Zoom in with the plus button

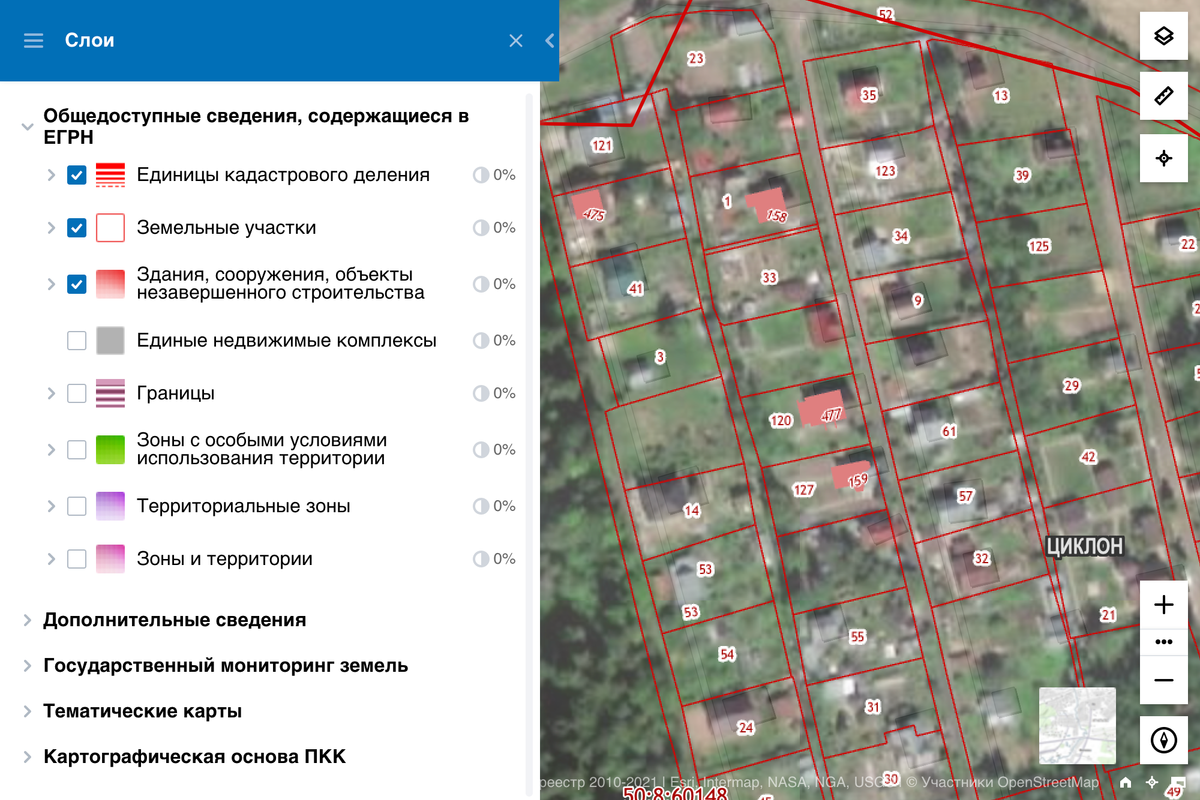[1163, 605]
